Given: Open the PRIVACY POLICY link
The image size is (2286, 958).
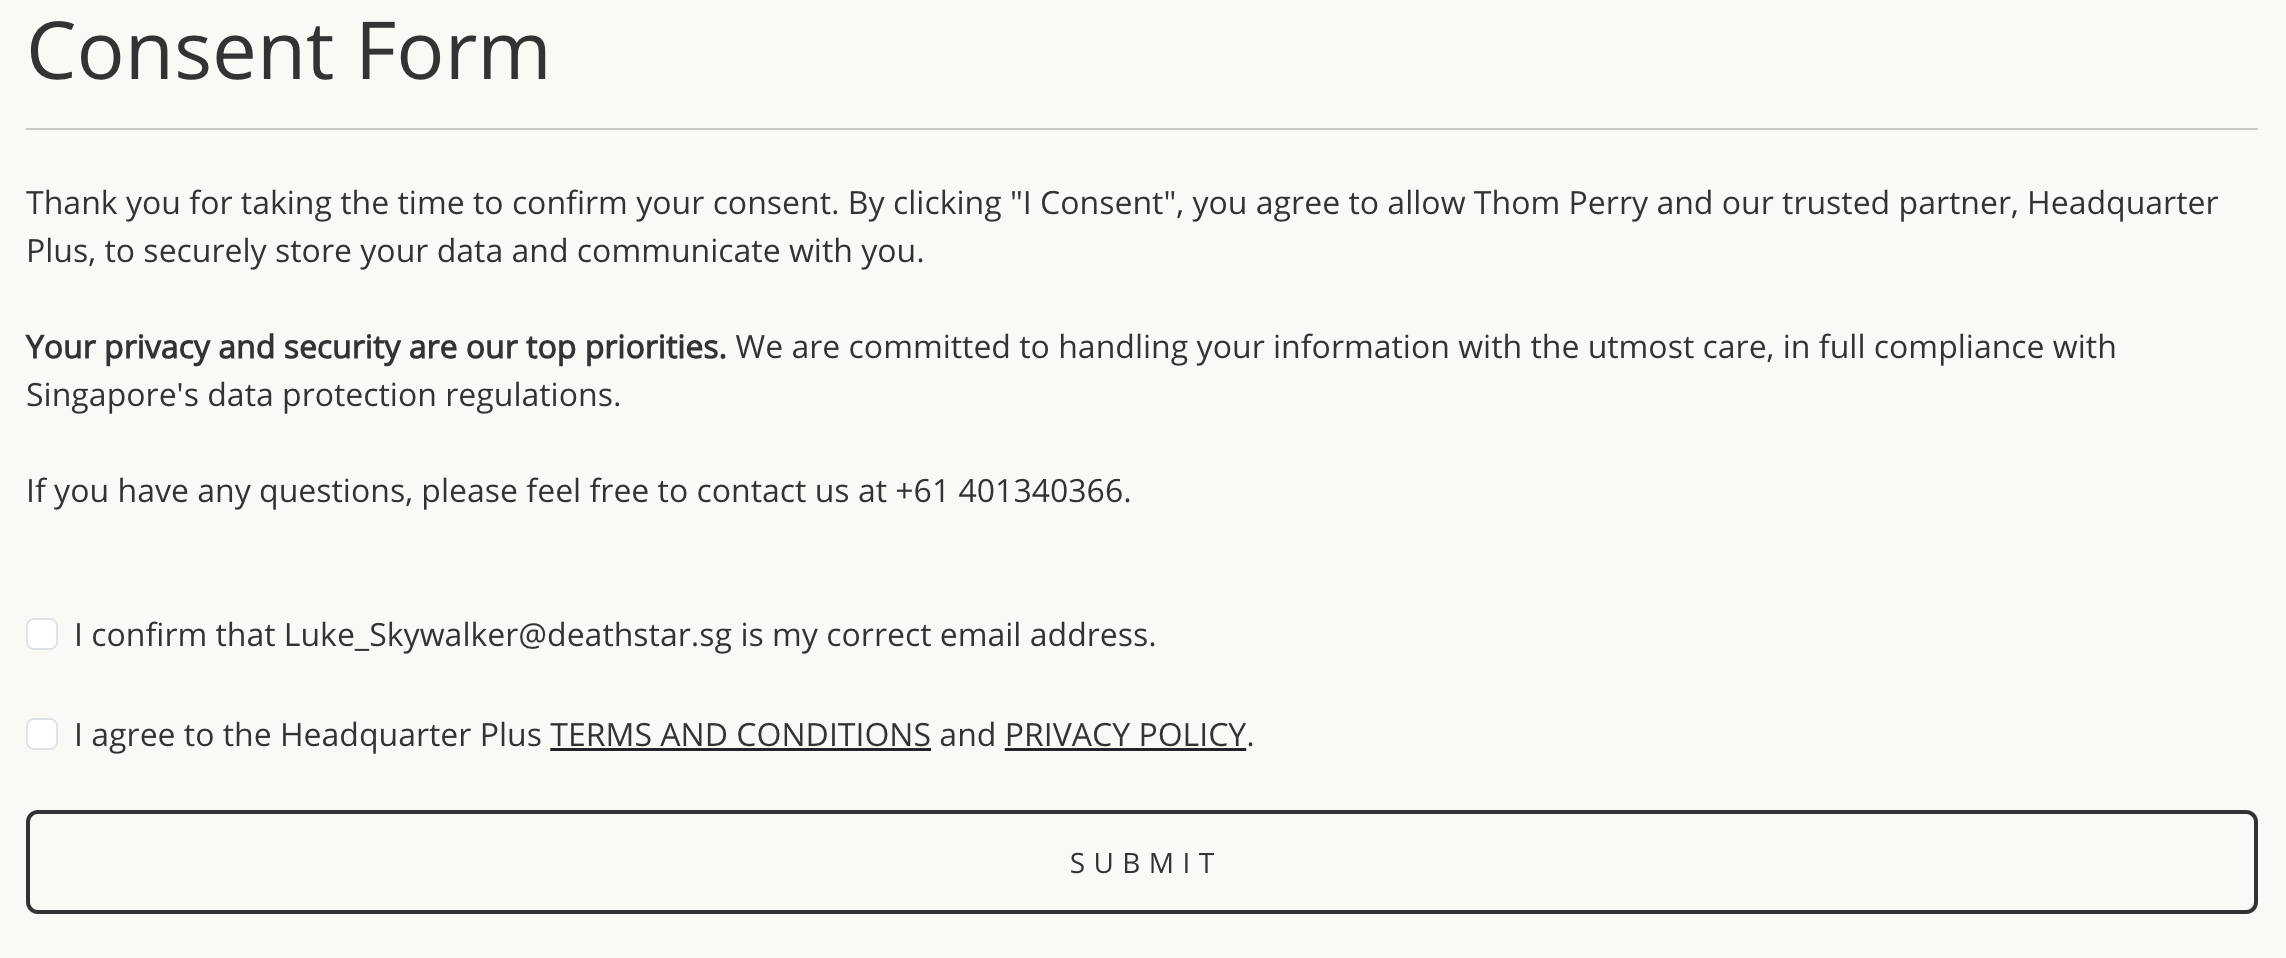Looking at the screenshot, I should pyautogui.click(x=1125, y=735).
